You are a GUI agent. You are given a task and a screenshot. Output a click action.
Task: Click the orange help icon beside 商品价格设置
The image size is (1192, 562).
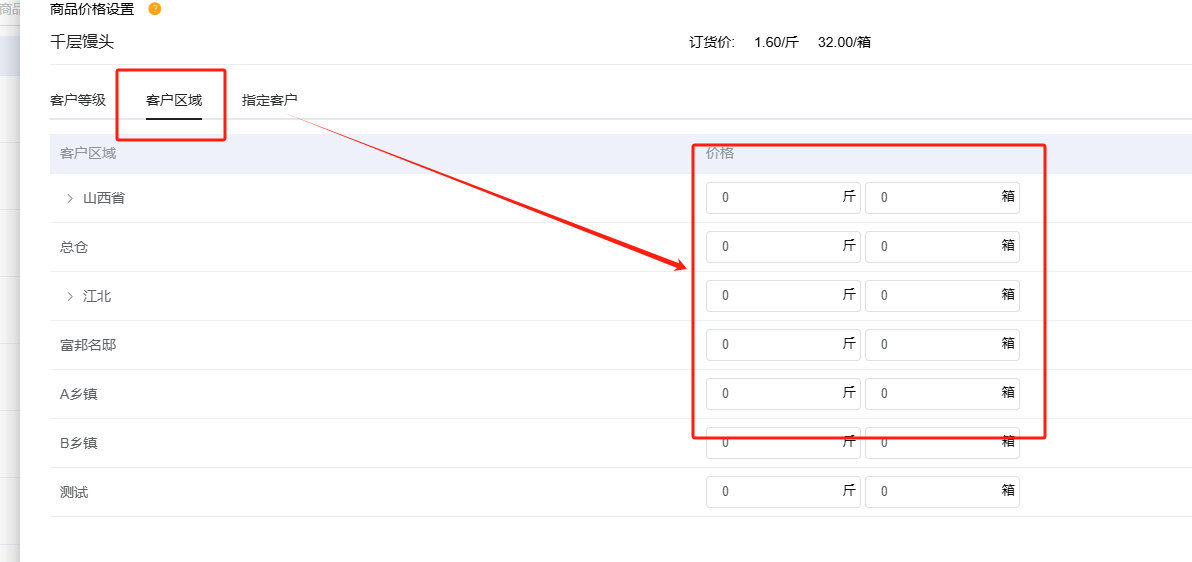point(154,9)
